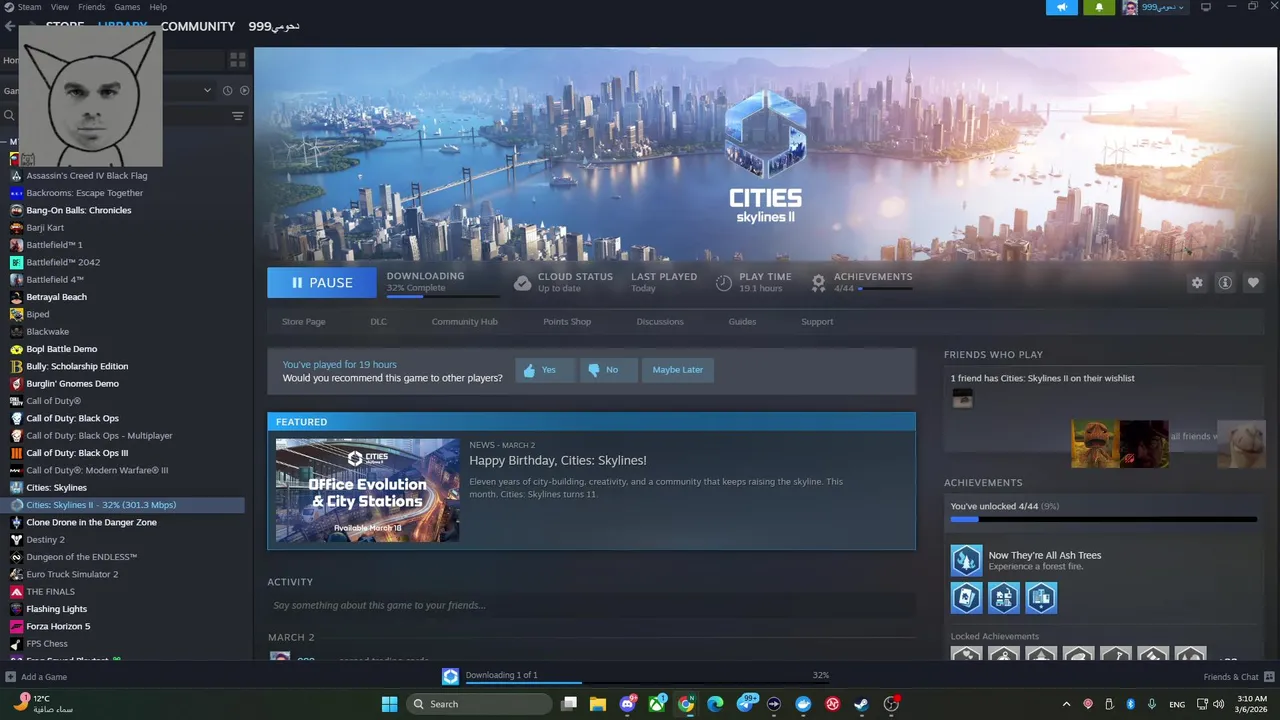Click the Cloud Status icon
Screen dimensions: 1280x720
point(522,283)
